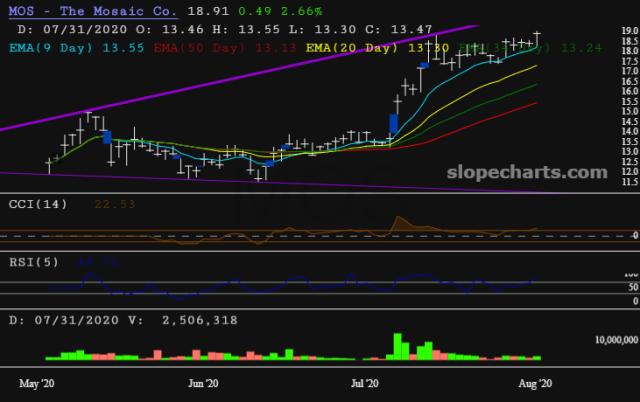Click the large blue candle in early July
Viewport: 640px width, 402px height.
(394, 124)
